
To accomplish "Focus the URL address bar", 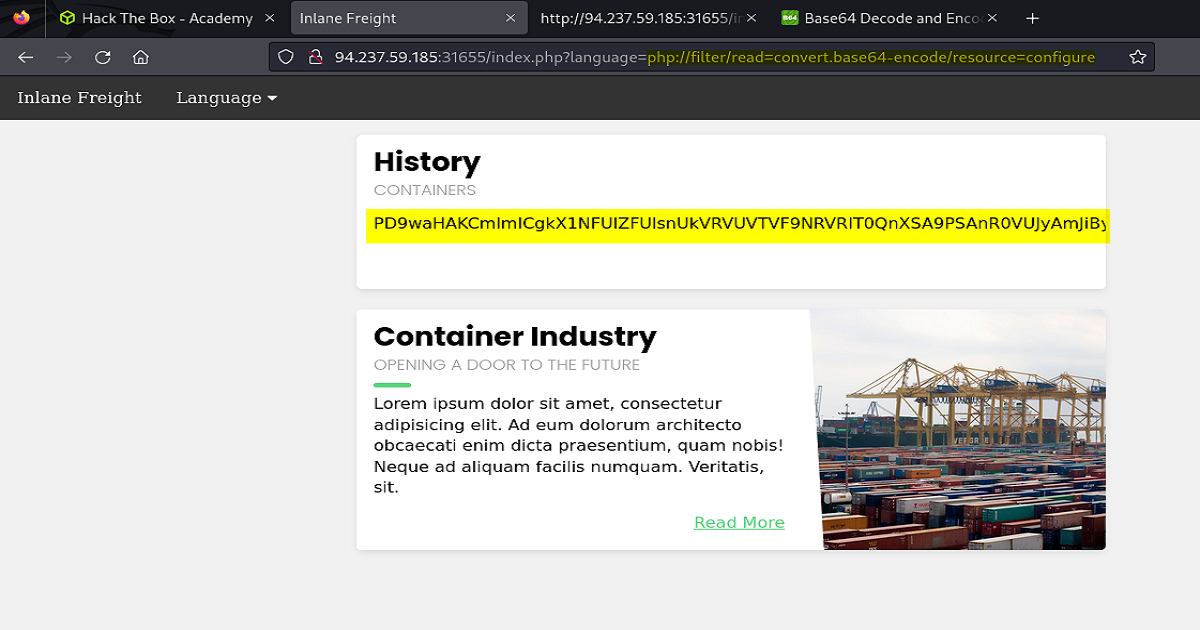I will [711, 57].
